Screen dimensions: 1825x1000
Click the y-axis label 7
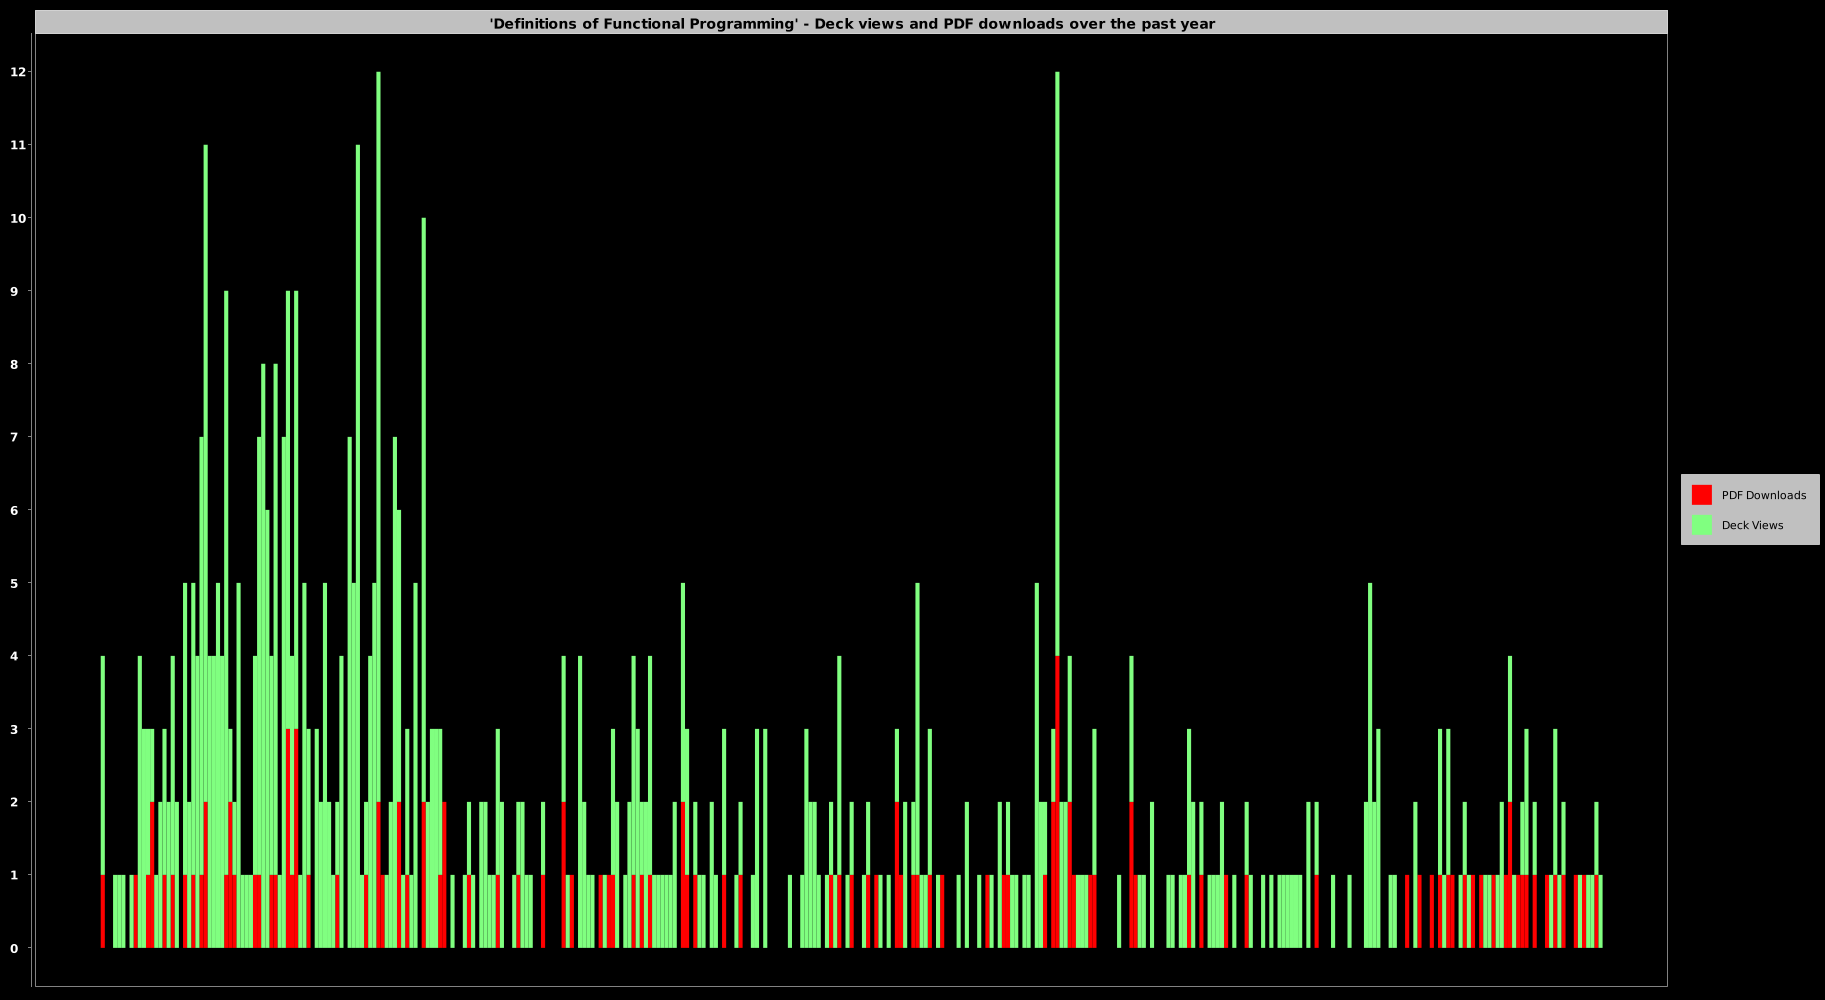pyautogui.click(x=14, y=437)
